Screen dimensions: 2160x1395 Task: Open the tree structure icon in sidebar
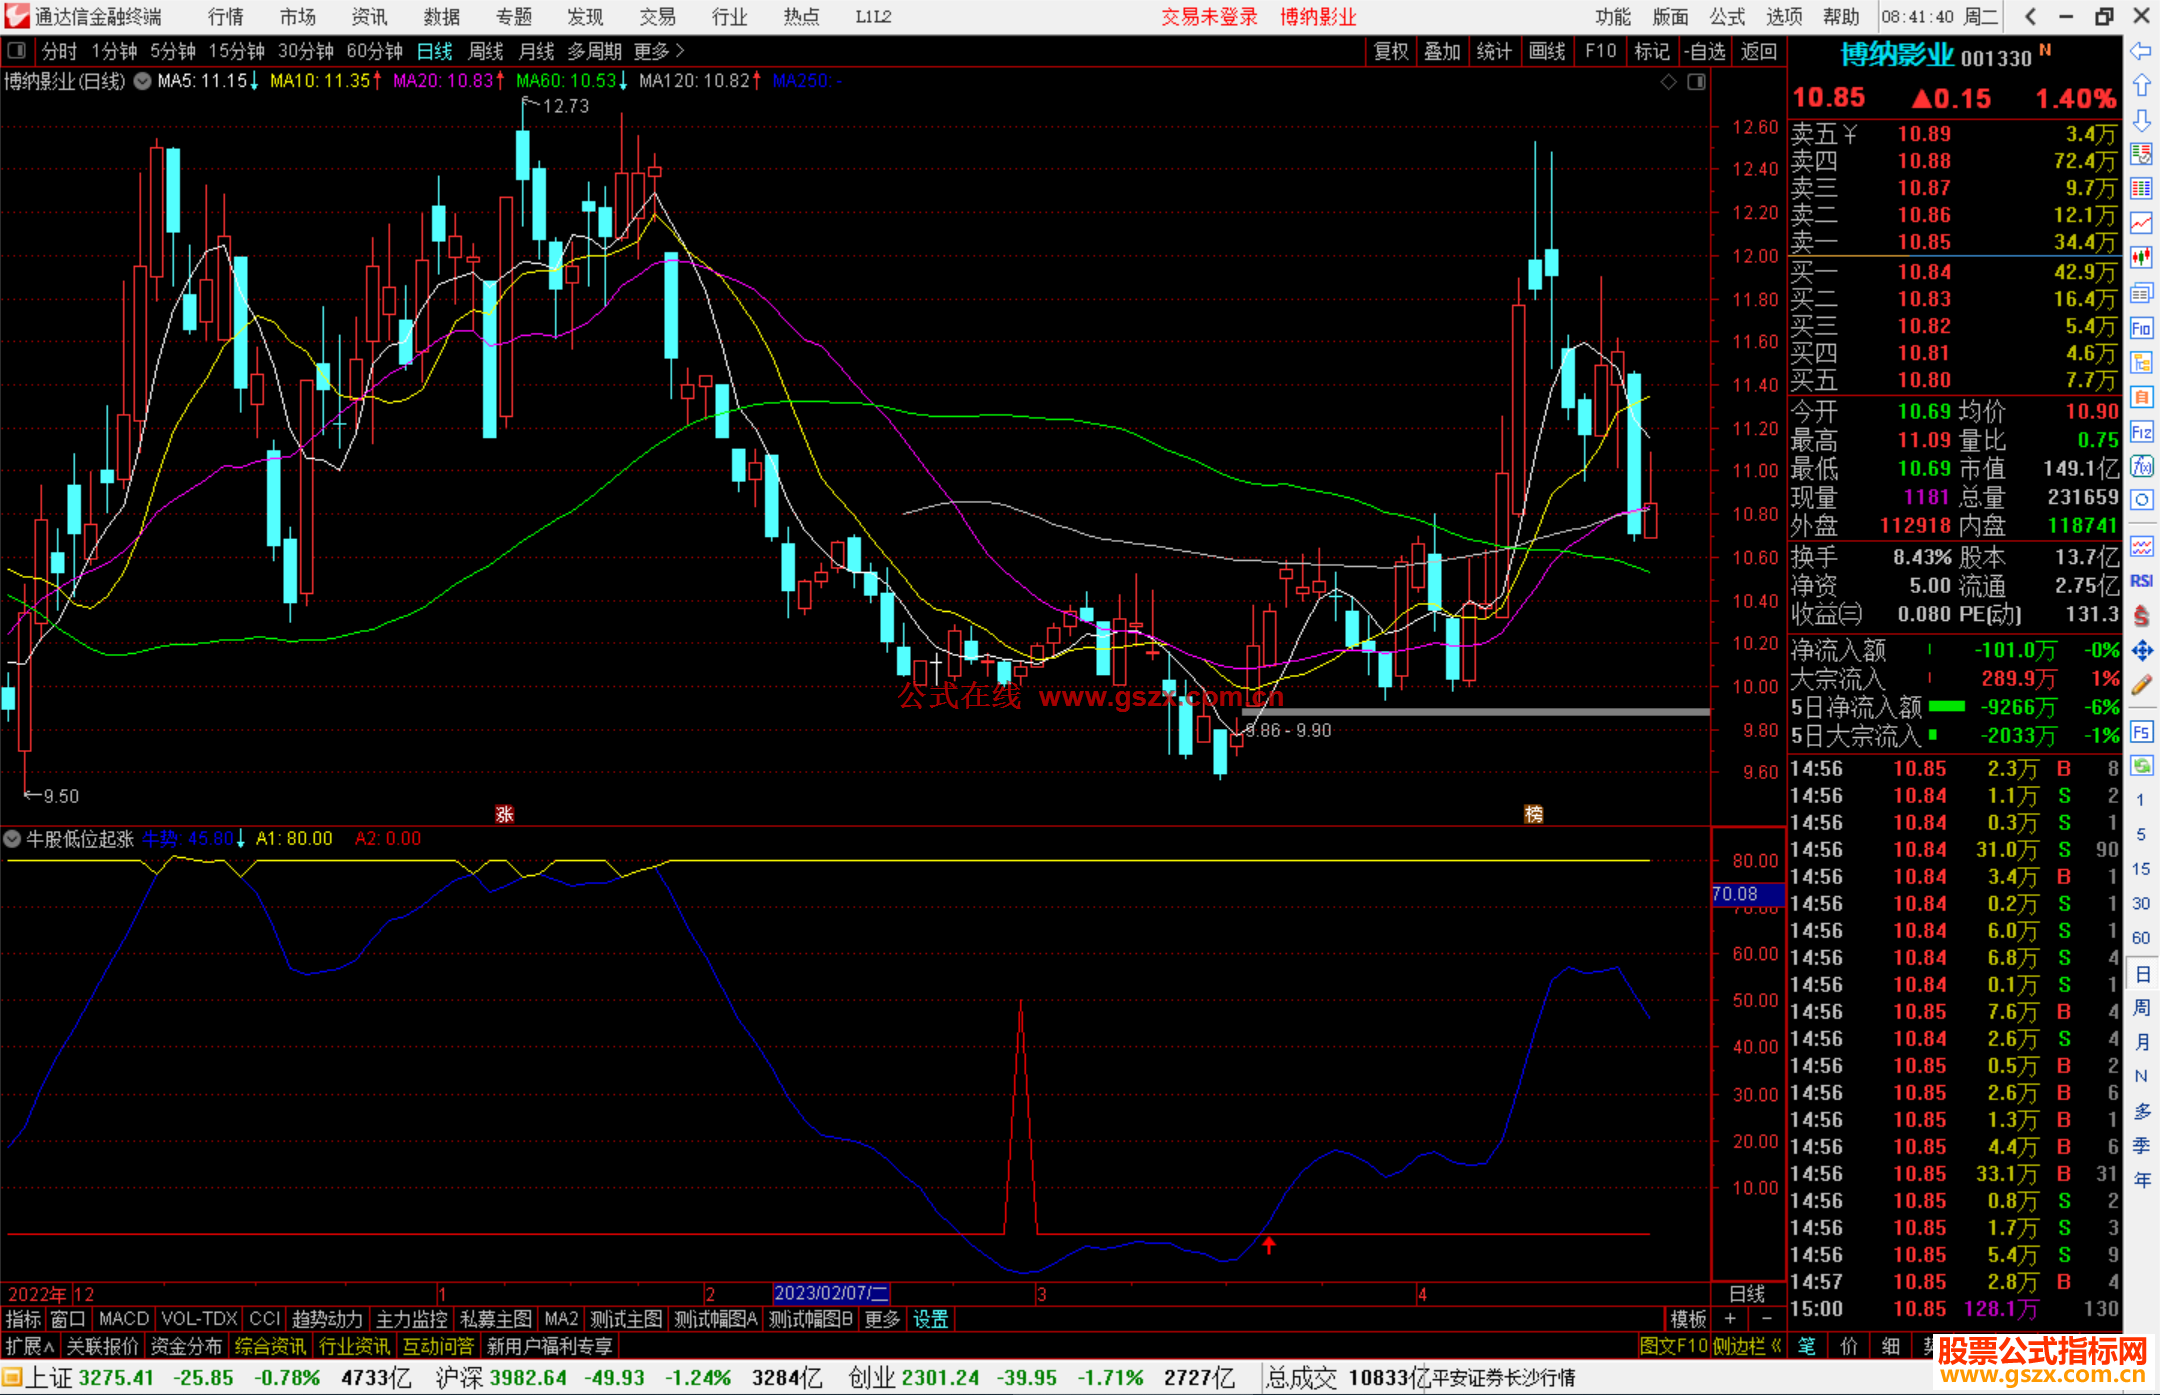[2141, 363]
